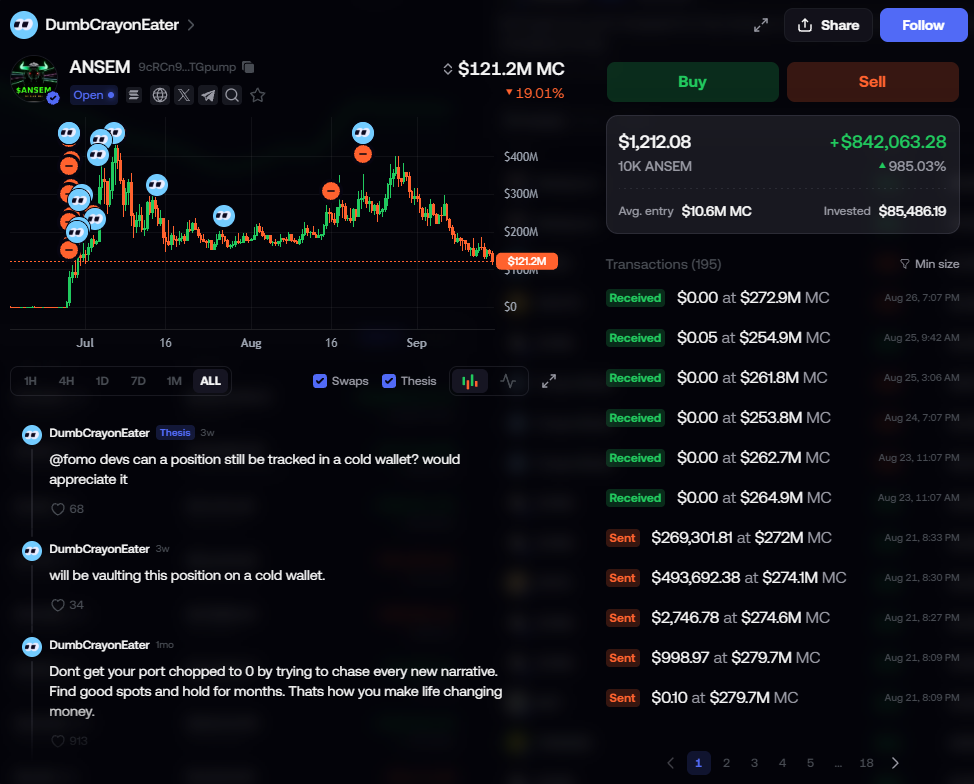The width and height of the screenshot is (974, 784).
Task: Select the 1H timeframe
Action: 30,381
